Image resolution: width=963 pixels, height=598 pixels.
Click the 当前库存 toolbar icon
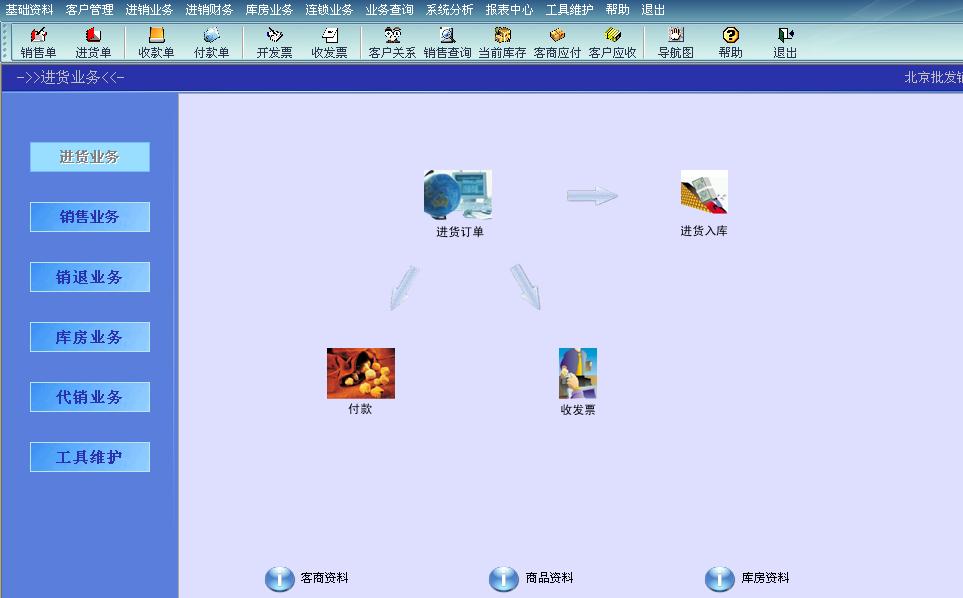(x=502, y=42)
